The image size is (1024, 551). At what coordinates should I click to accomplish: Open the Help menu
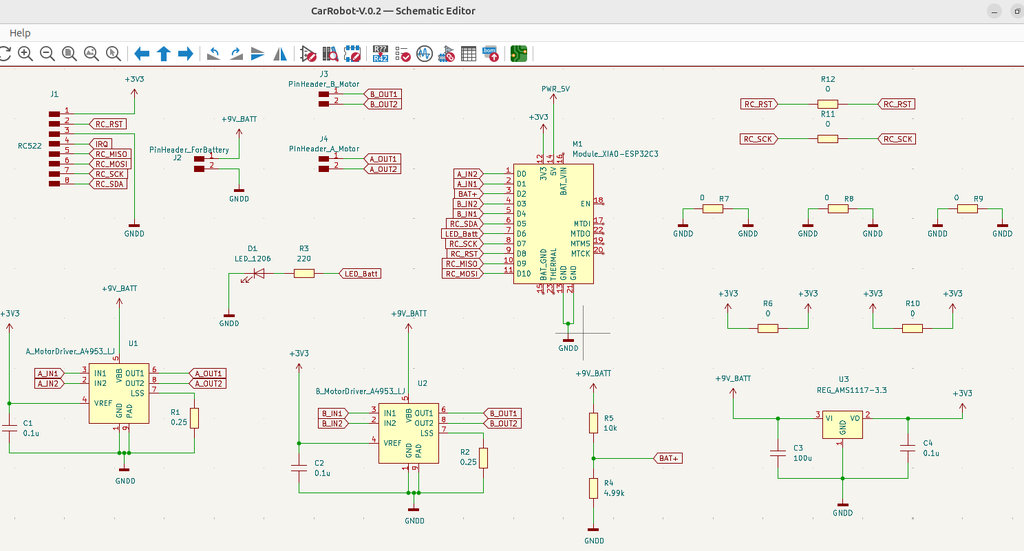click(20, 33)
